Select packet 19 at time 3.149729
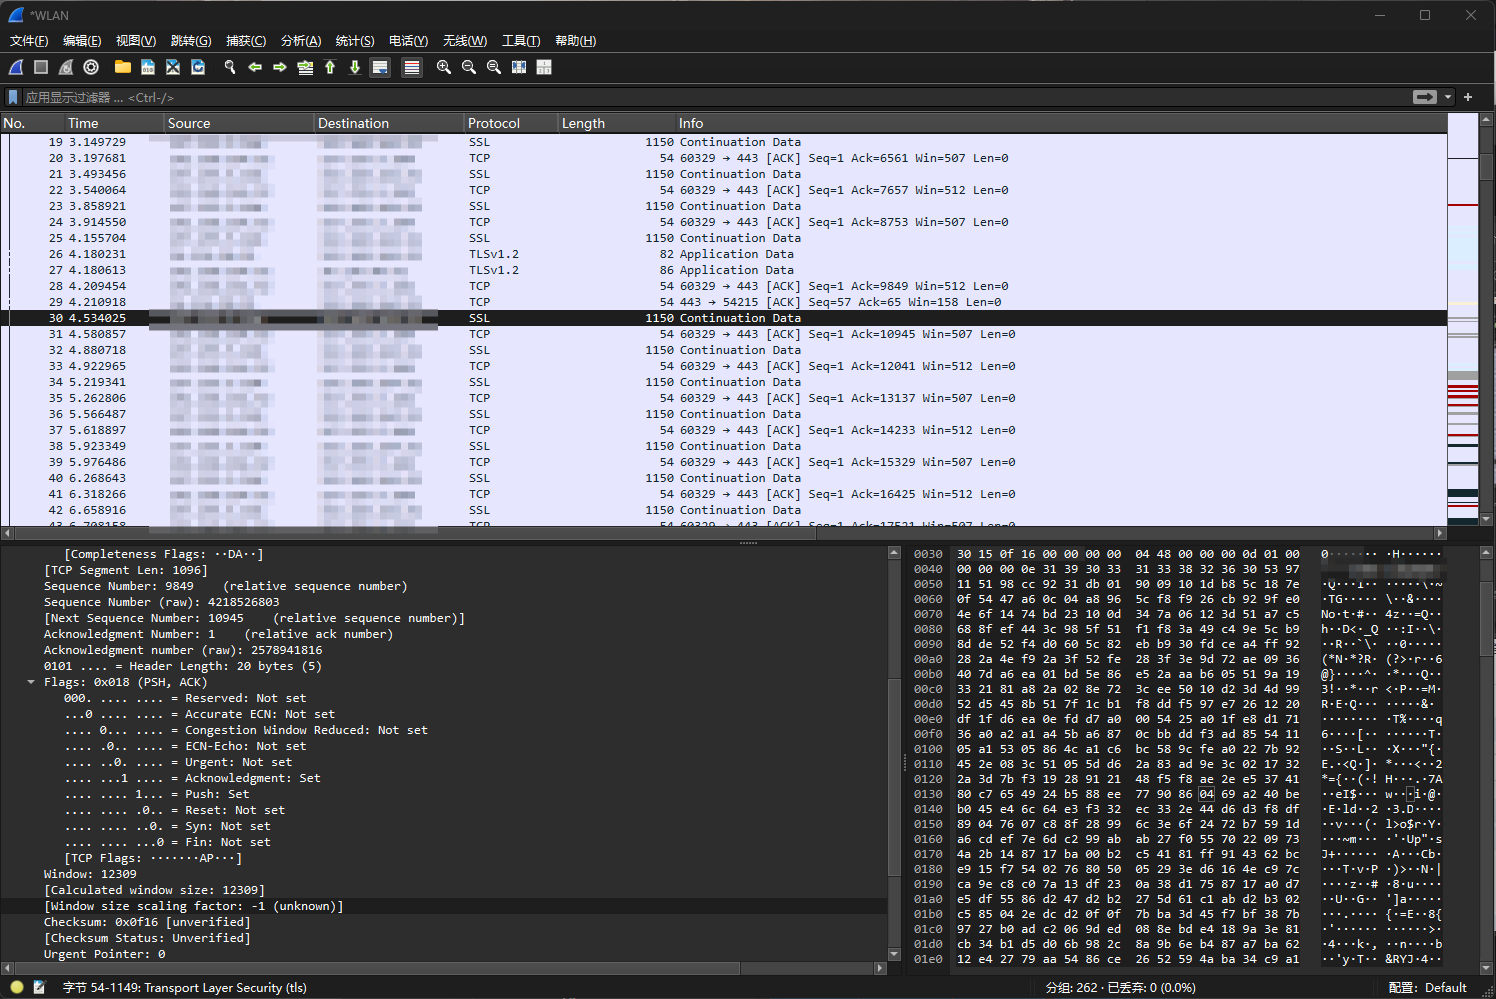The width and height of the screenshot is (1496, 999). [724, 142]
